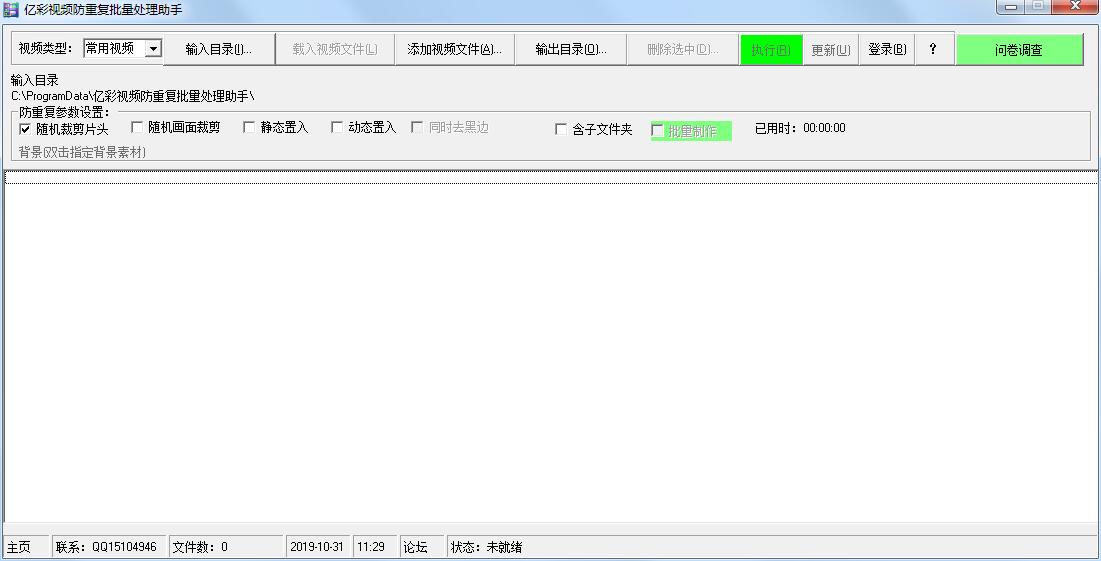Open the 问卷调查 survey button
This screenshot has width=1101, height=561.
click(x=1019, y=50)
